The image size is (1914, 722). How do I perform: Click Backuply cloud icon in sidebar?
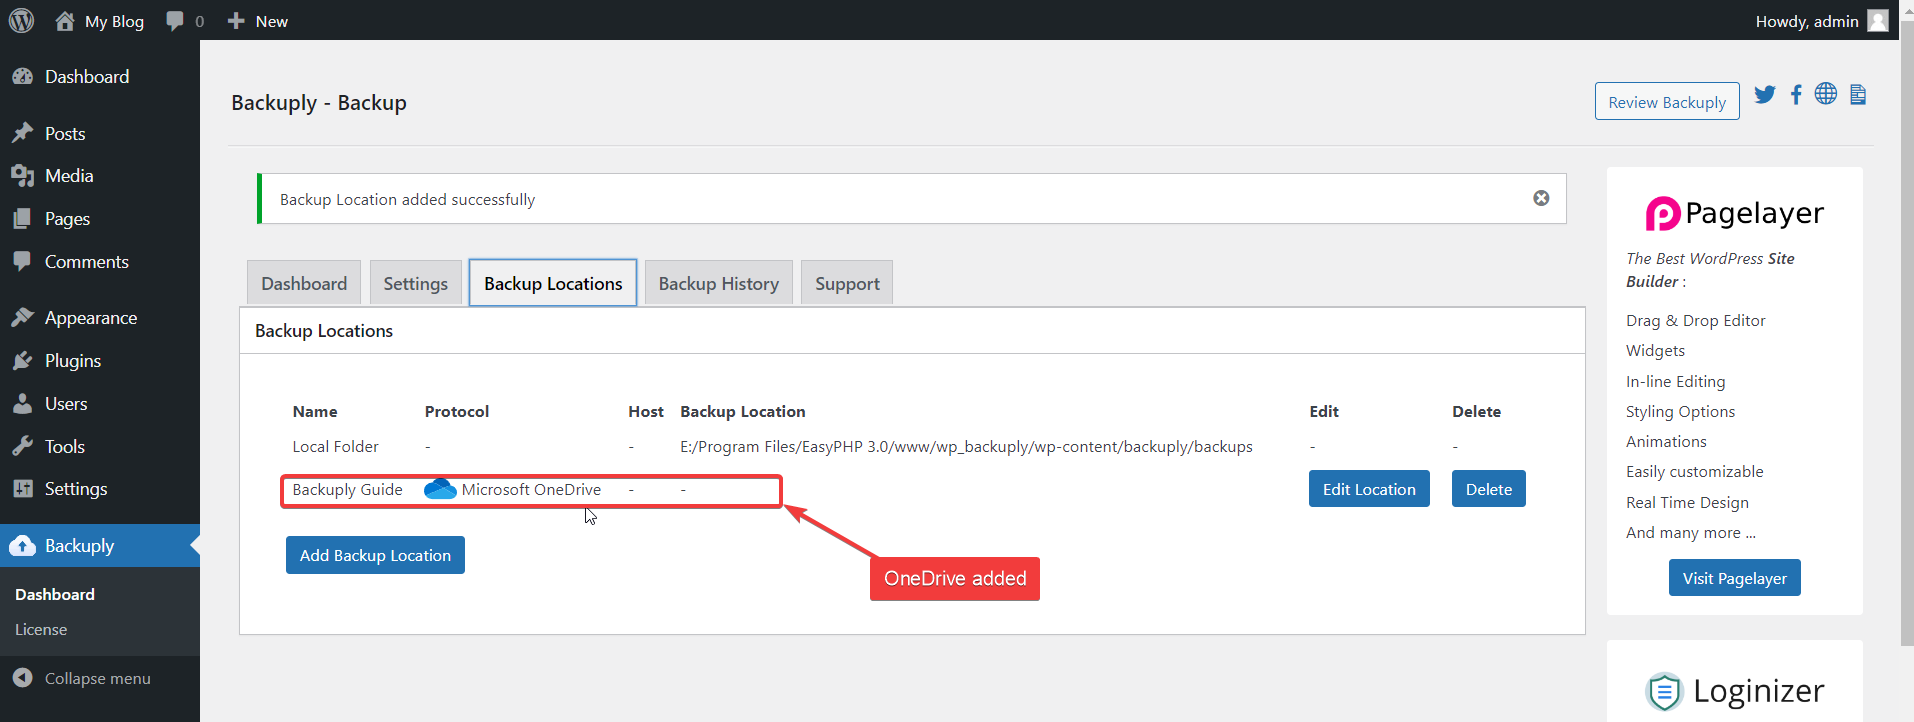click(x=22, y=546)
